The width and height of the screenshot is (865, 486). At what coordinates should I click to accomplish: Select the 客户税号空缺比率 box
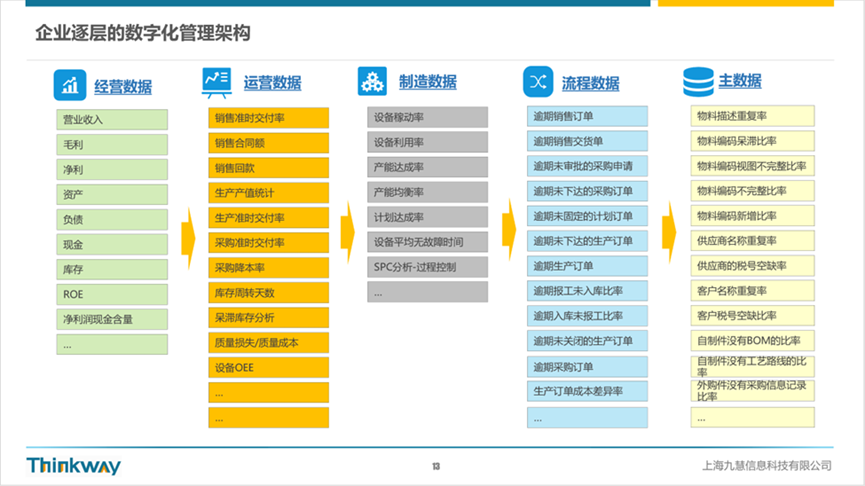[x=752, y=316]
